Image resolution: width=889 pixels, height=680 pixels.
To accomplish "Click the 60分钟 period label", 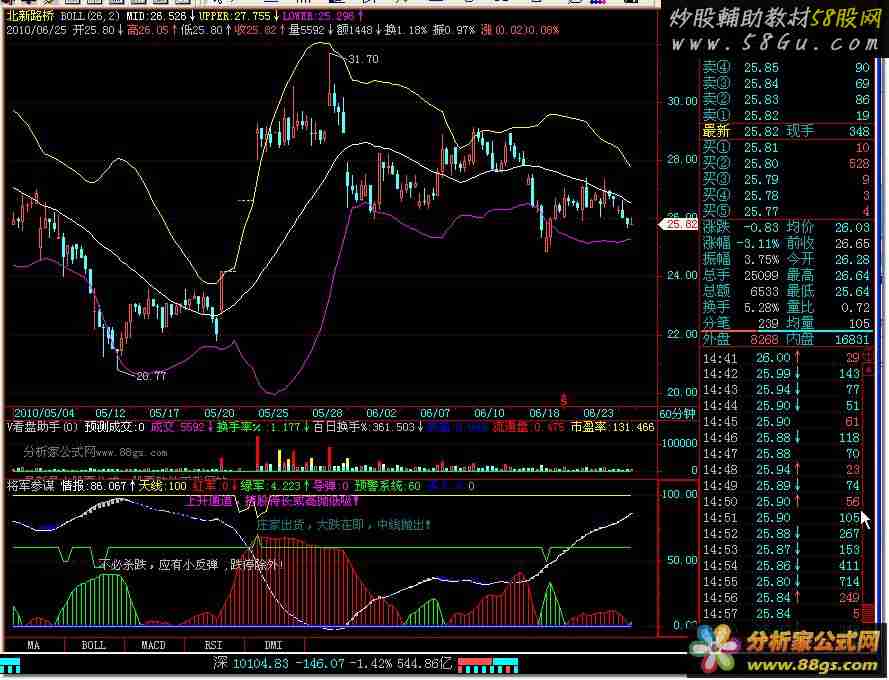I will [677, 413].
